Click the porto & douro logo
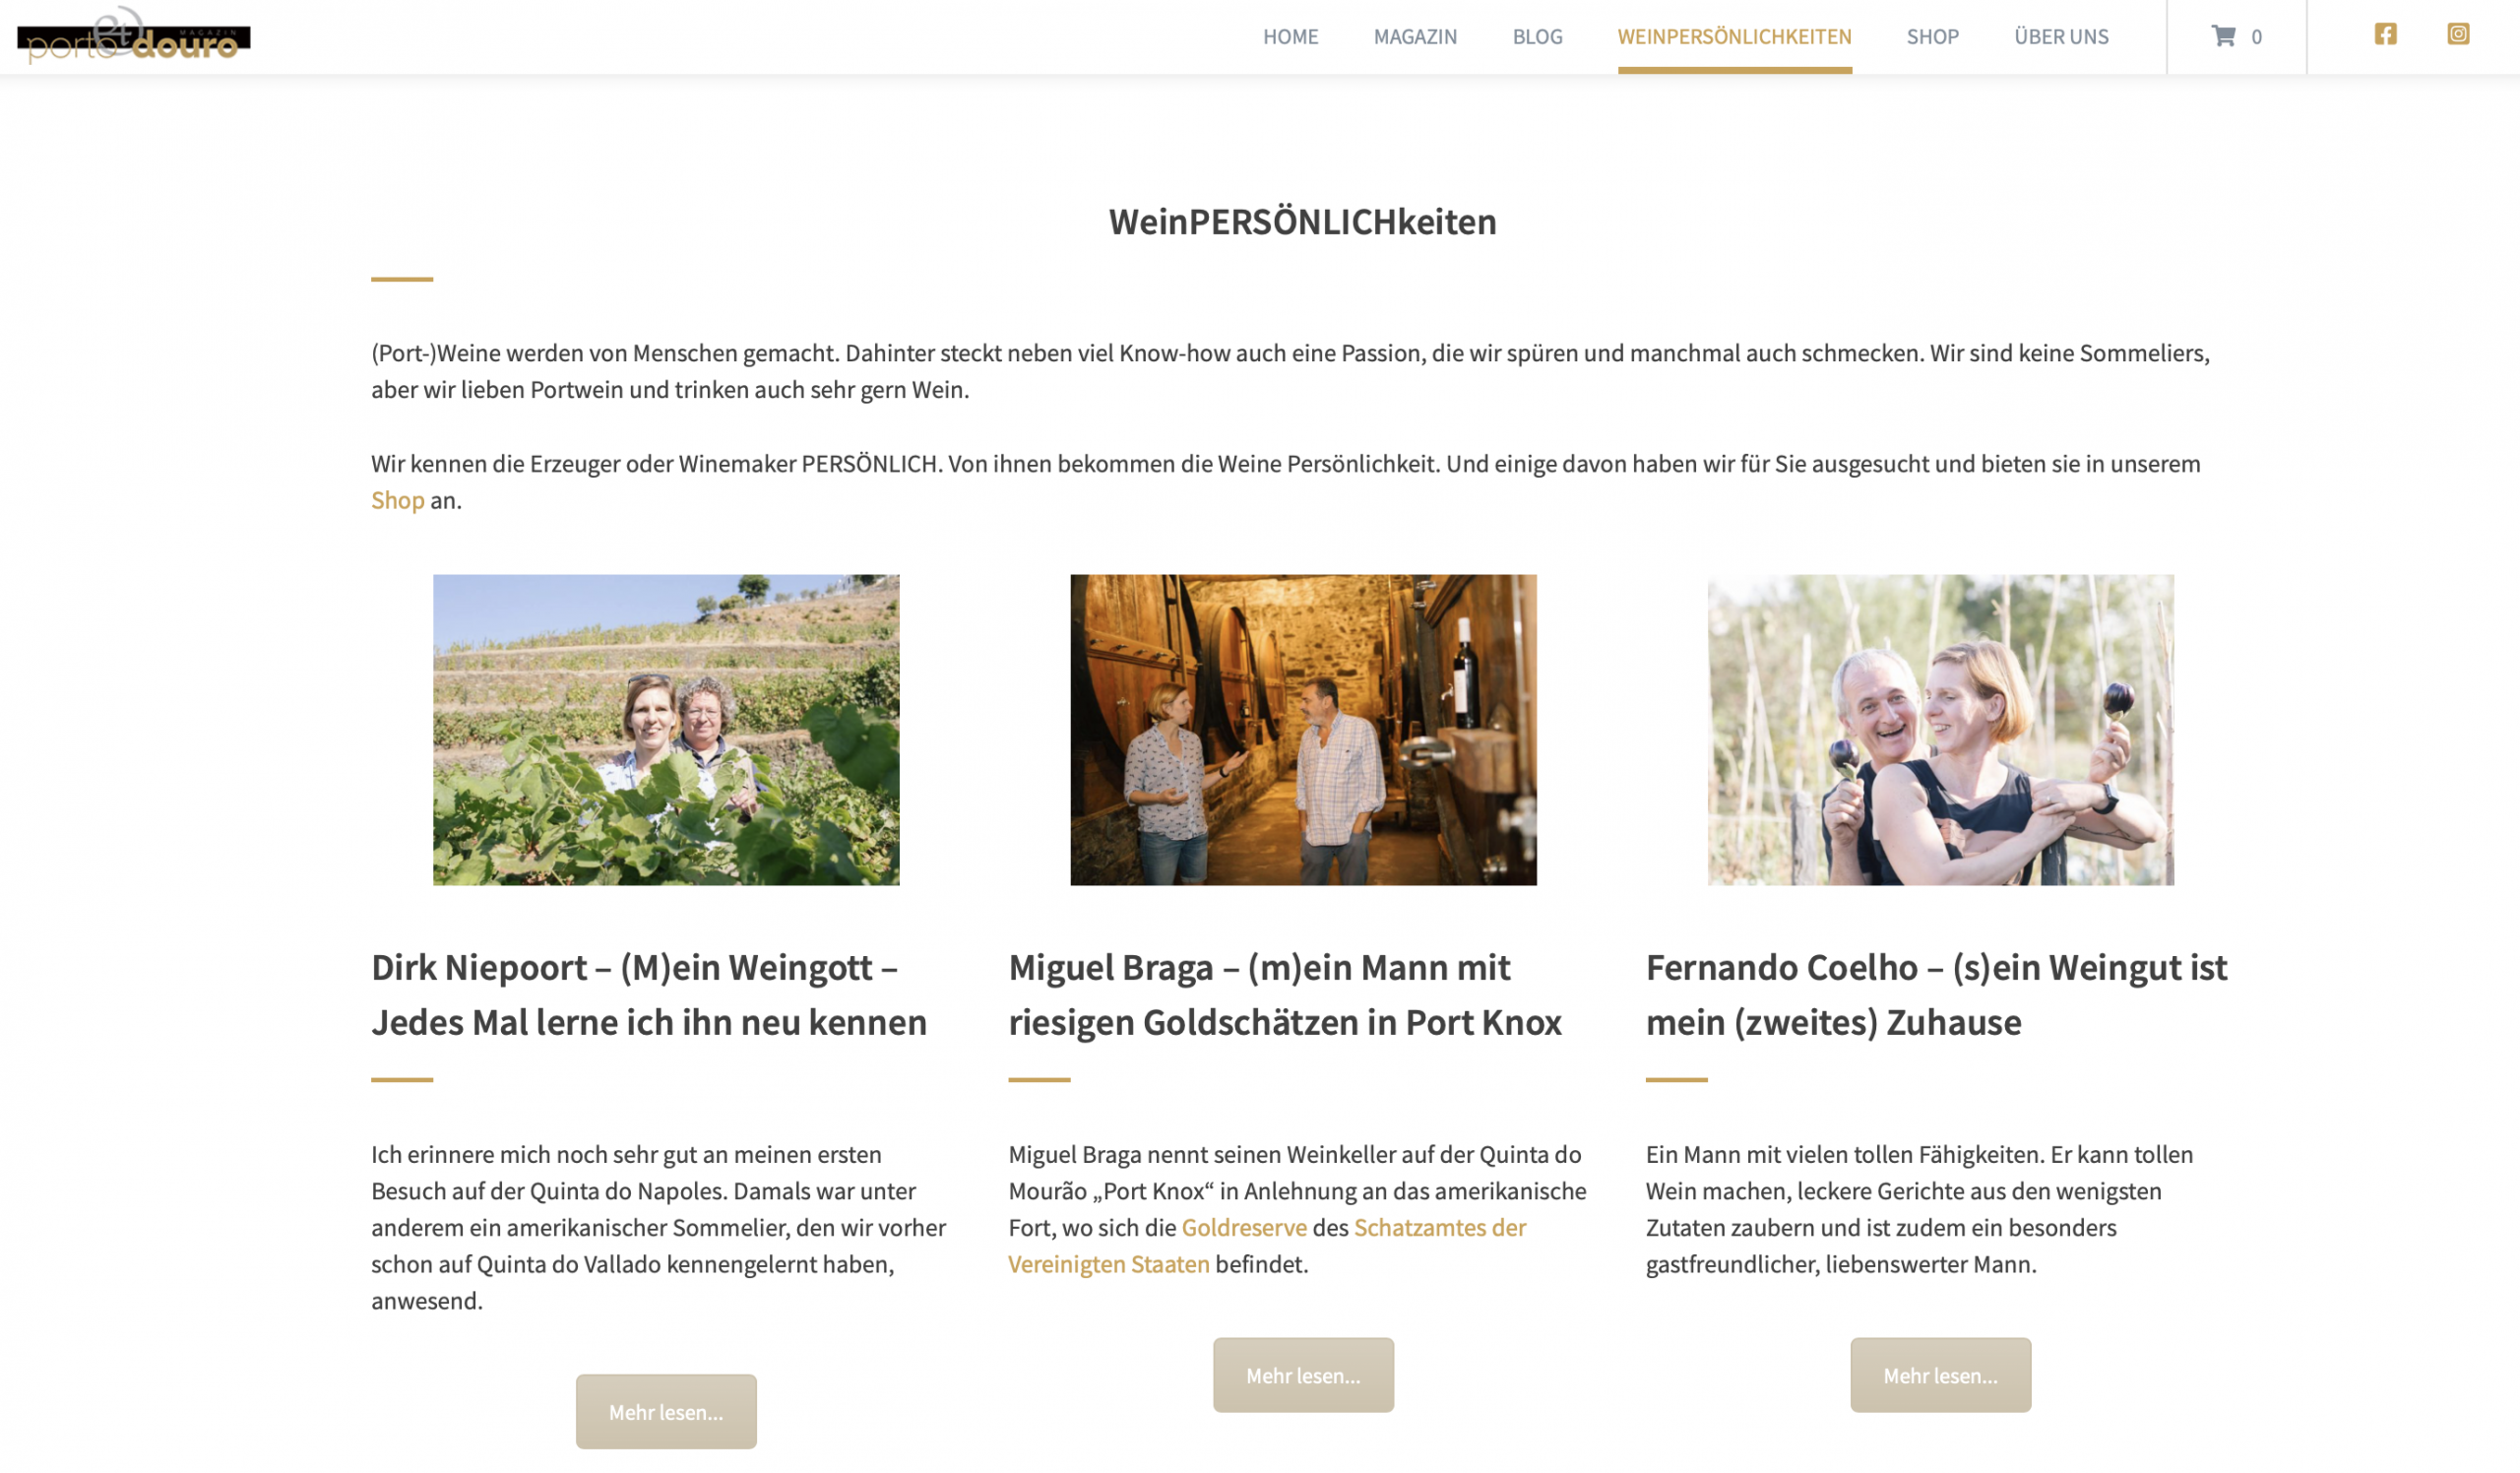 point(133,36)
